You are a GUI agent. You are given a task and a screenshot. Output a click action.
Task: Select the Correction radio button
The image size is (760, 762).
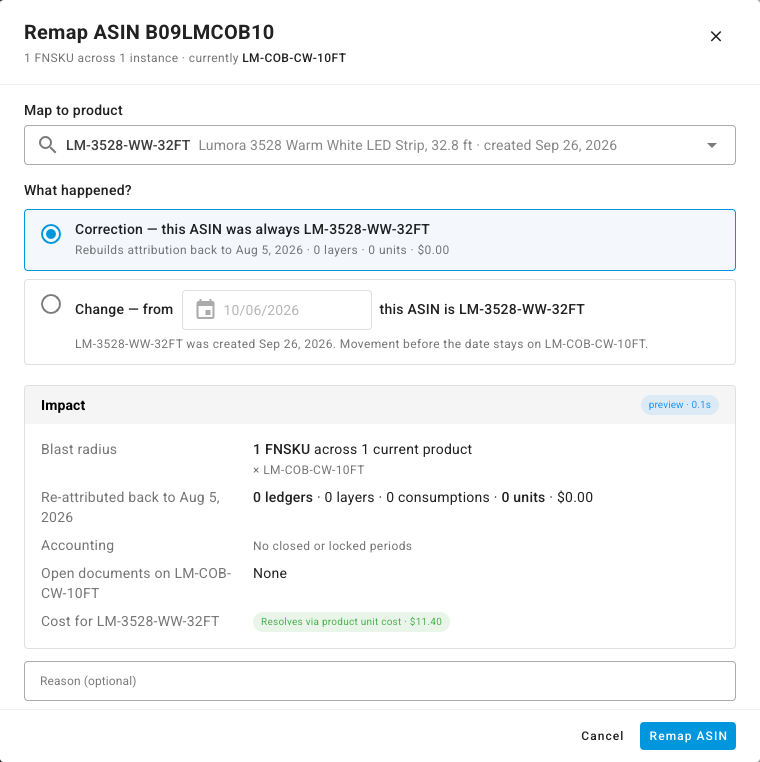pos(51,234)
